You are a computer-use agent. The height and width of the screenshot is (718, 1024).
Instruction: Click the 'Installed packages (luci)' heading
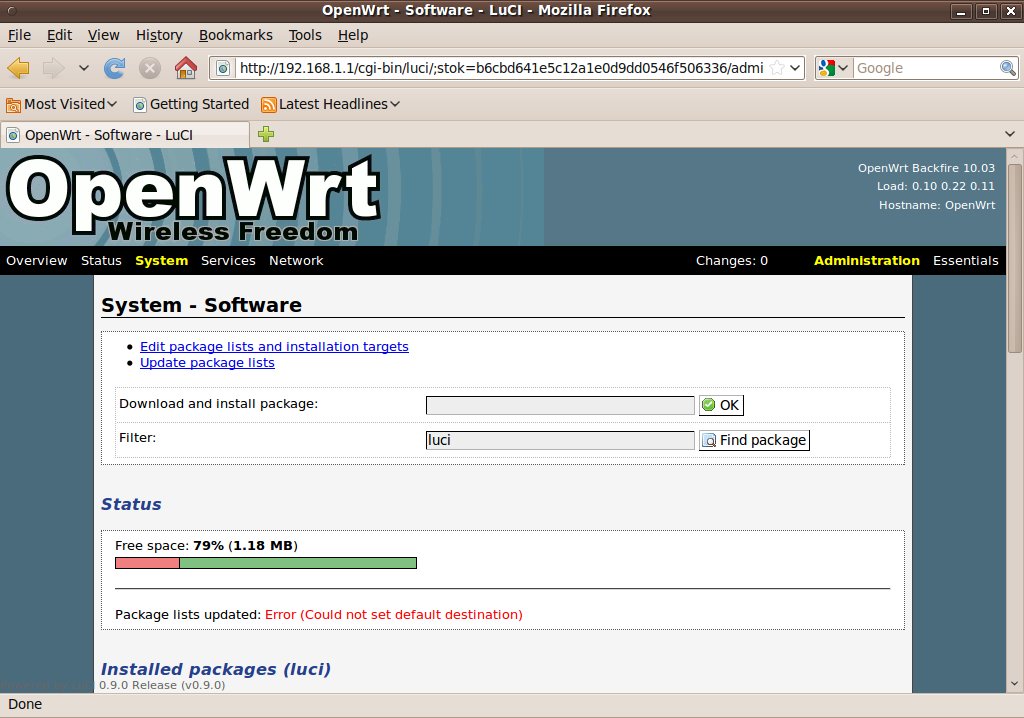216,669
